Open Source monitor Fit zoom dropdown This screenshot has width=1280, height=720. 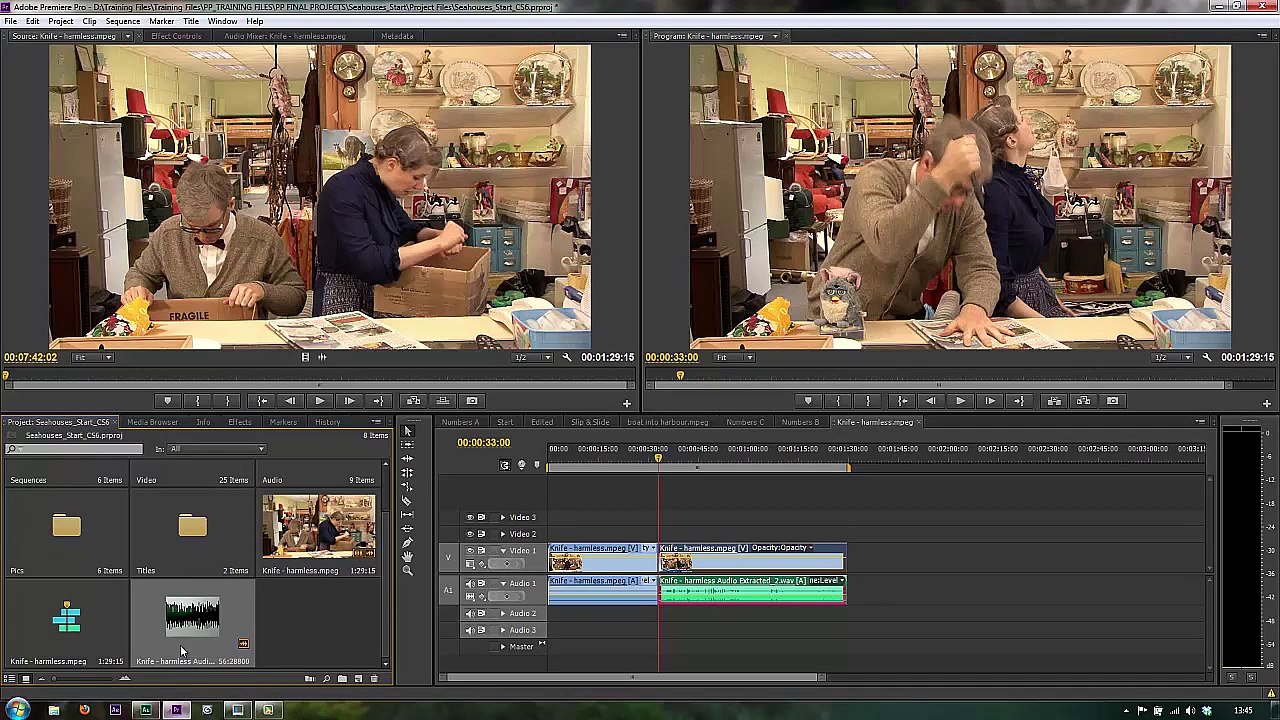[93, 357]
